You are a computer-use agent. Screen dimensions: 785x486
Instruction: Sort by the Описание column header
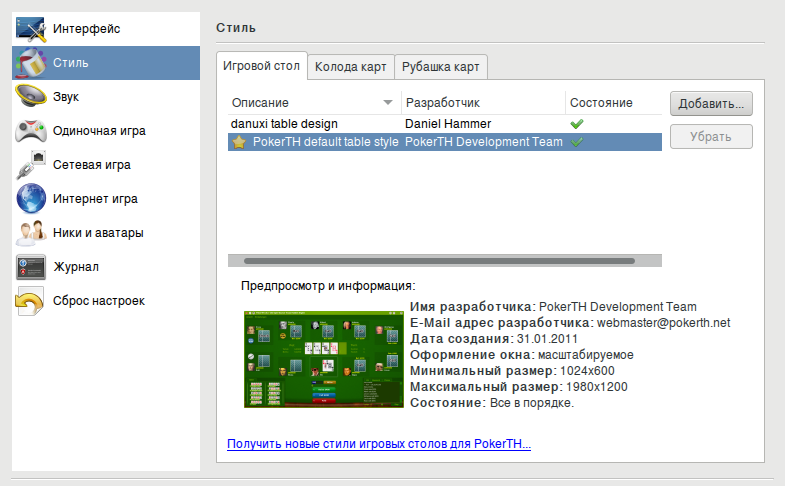point(314,103)
